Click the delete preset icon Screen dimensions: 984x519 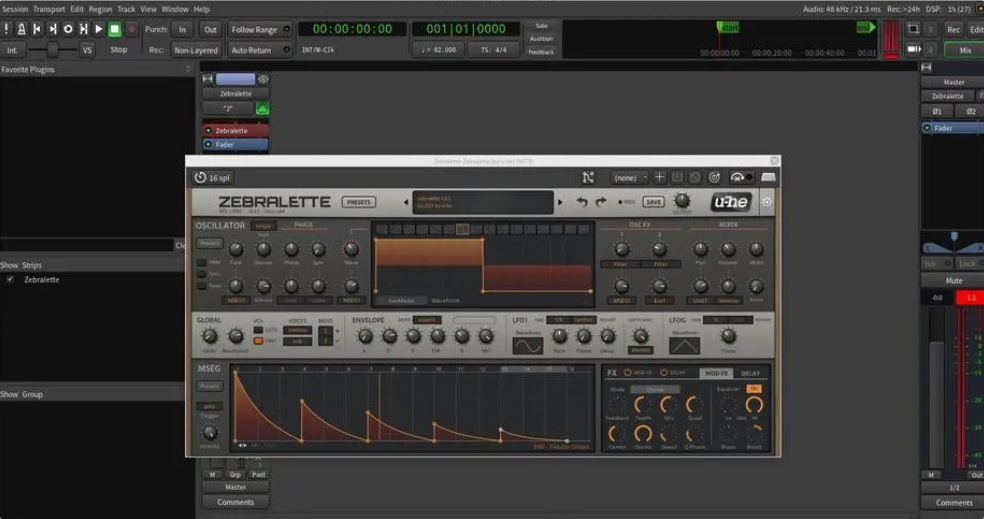coord(695,178)
